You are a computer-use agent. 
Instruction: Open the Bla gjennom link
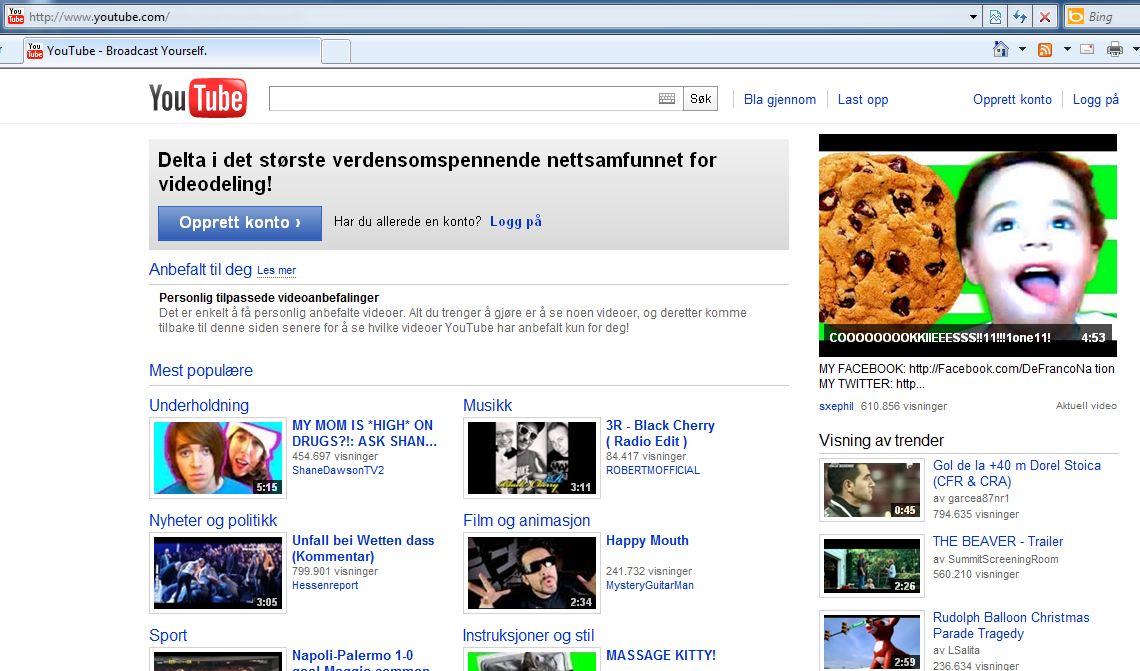pos(779,100)
